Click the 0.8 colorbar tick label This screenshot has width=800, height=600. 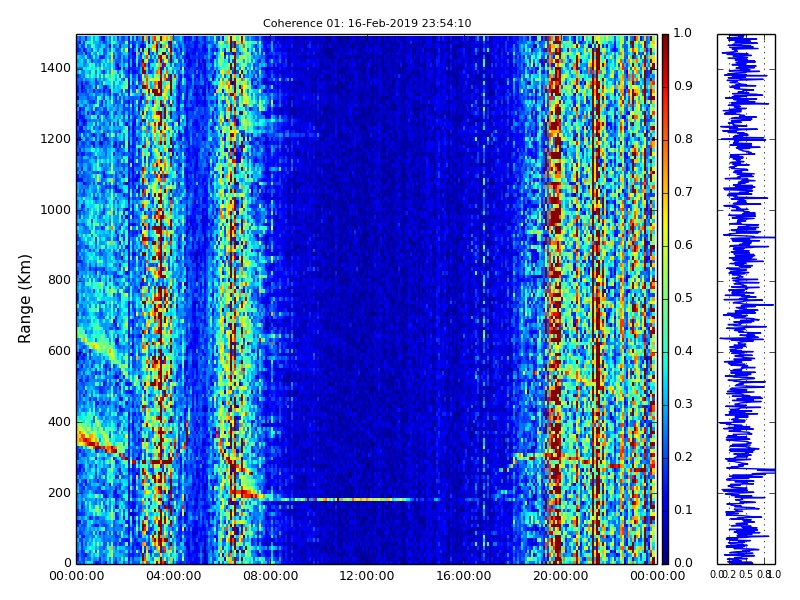(683, 139)
